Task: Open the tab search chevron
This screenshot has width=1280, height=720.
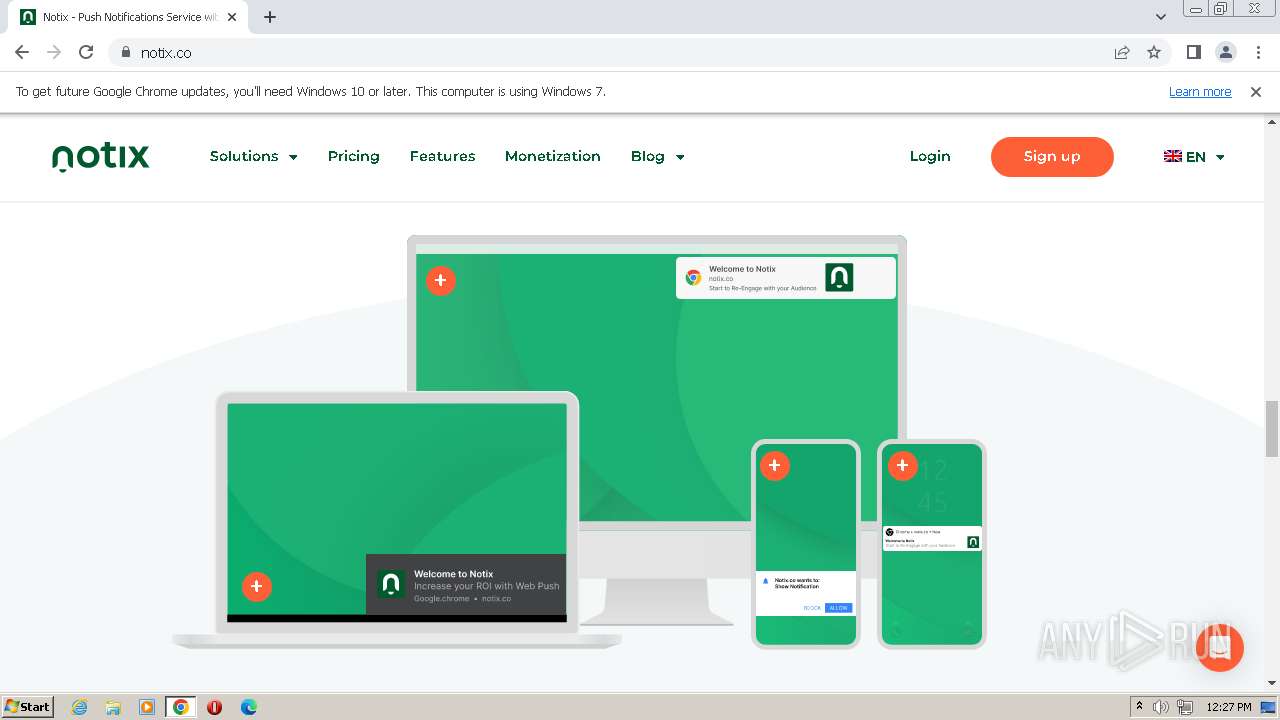Action: click(x=1161, y=17)
